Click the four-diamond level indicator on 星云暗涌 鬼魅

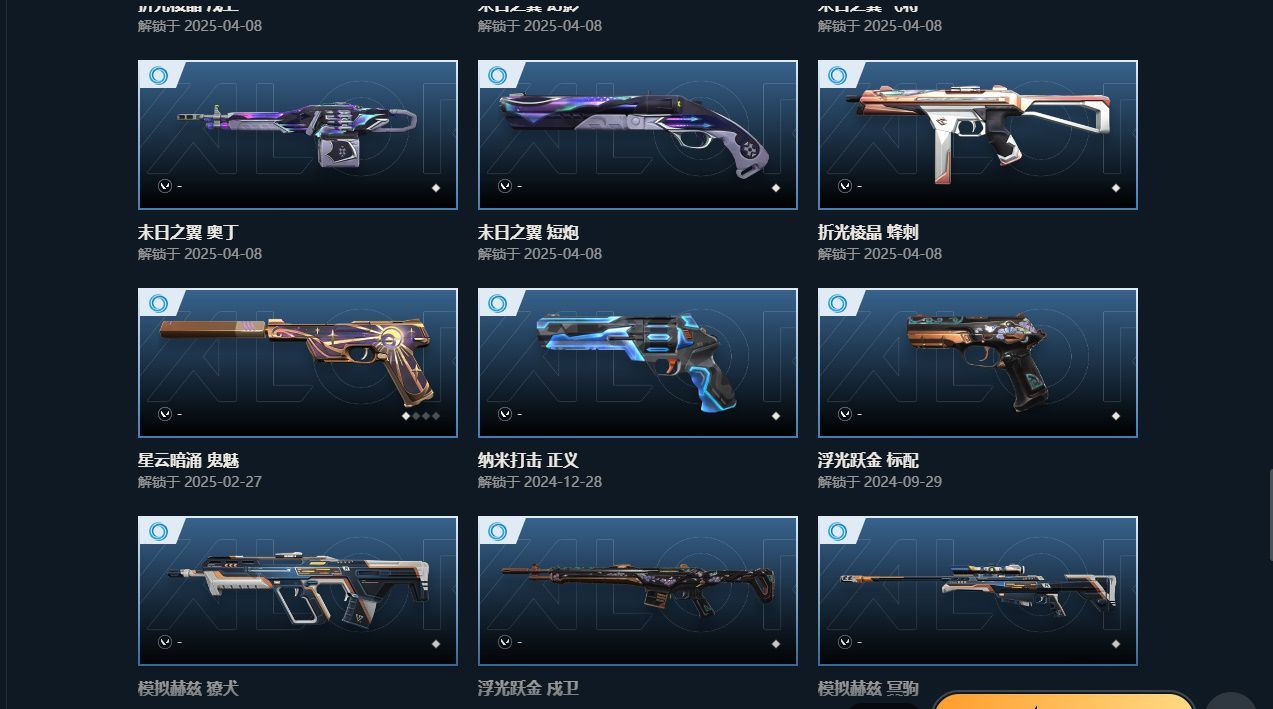tap(421, 415)
